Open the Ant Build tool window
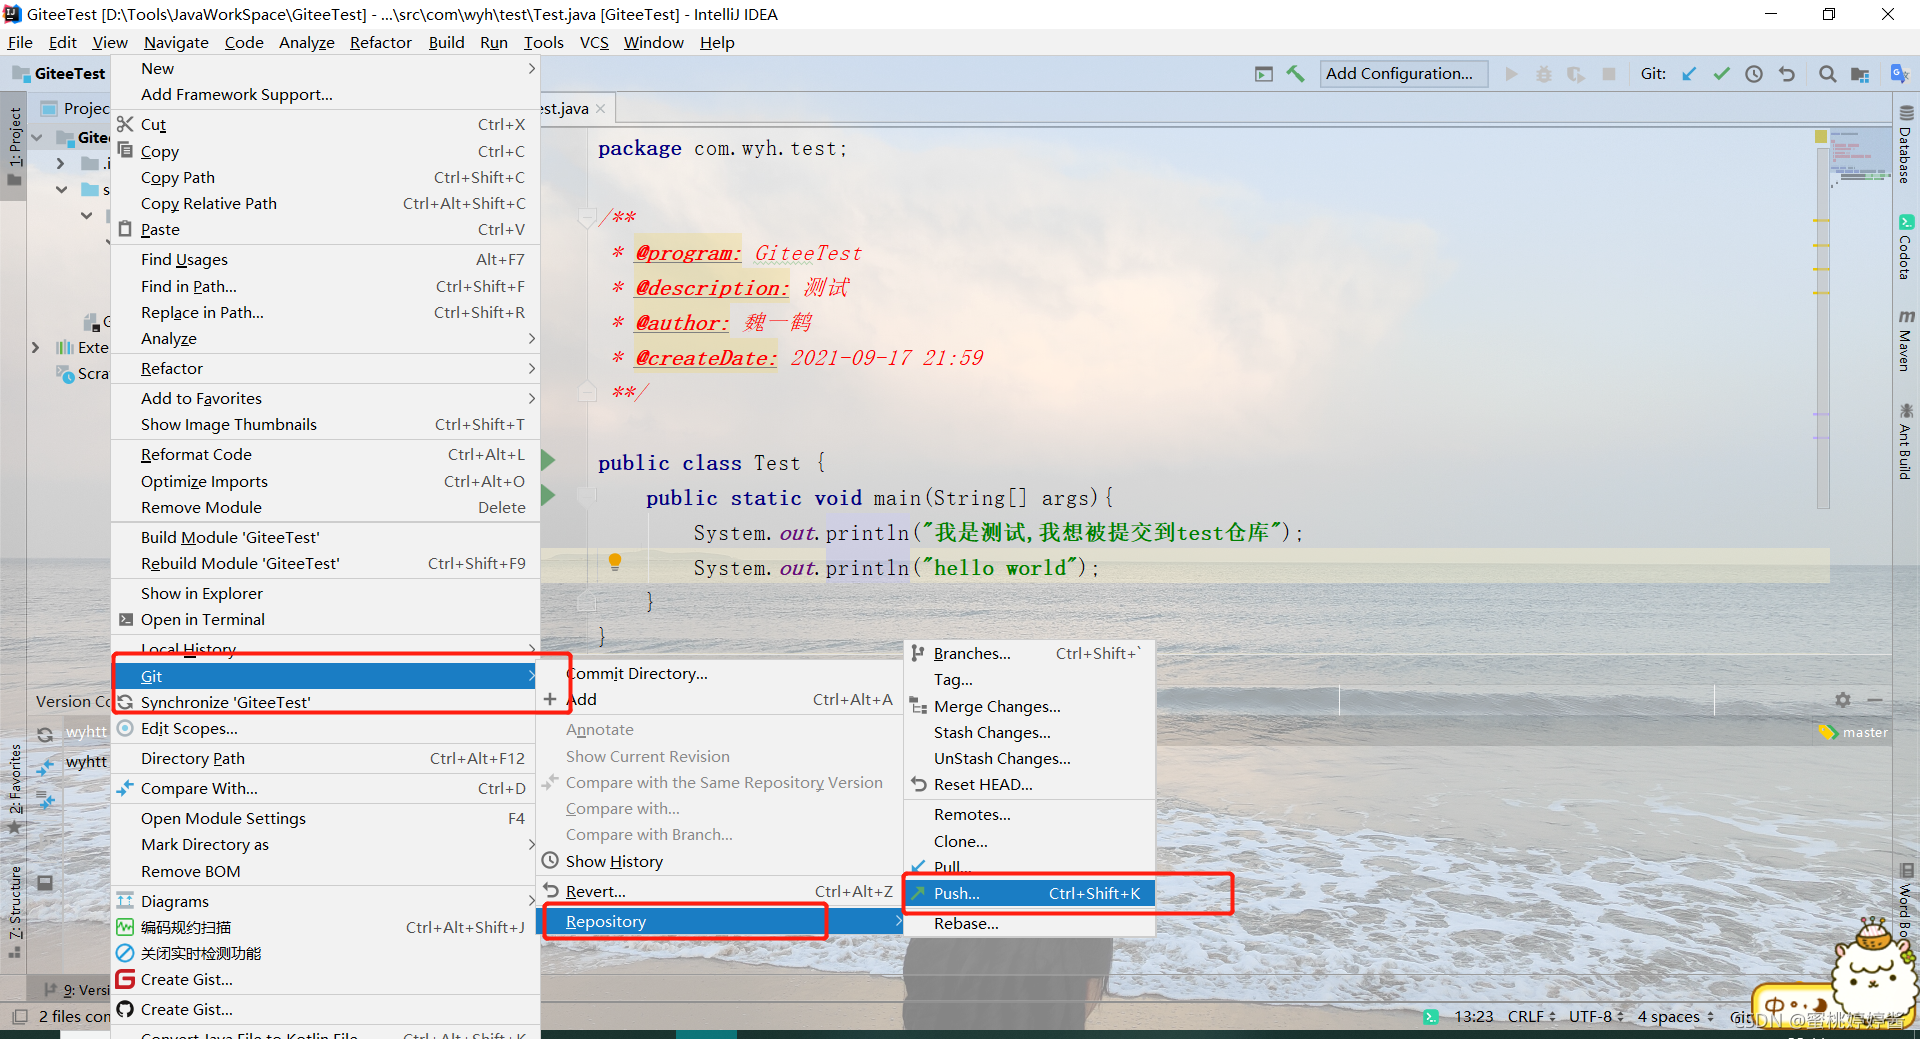The image size is (1920, 1039). [x=1906, y=441]
